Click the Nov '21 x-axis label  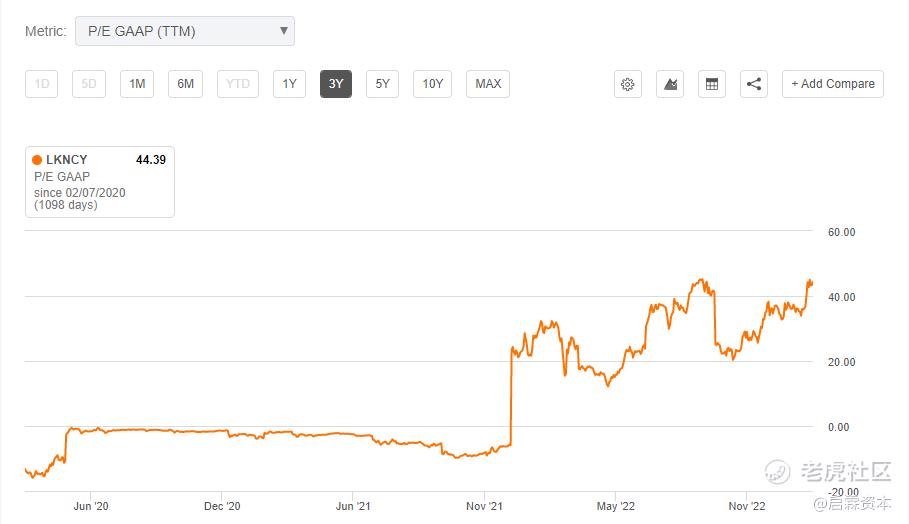point(484,506)
